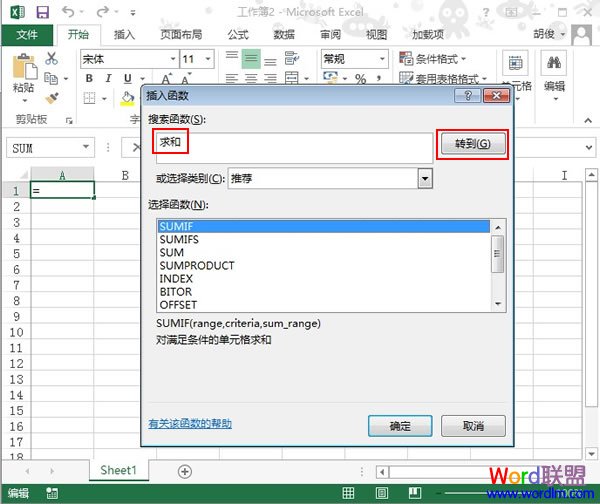Click the Copy icon in clipboard group
This screenshot has width=600, height=504.
coord(51,78)
